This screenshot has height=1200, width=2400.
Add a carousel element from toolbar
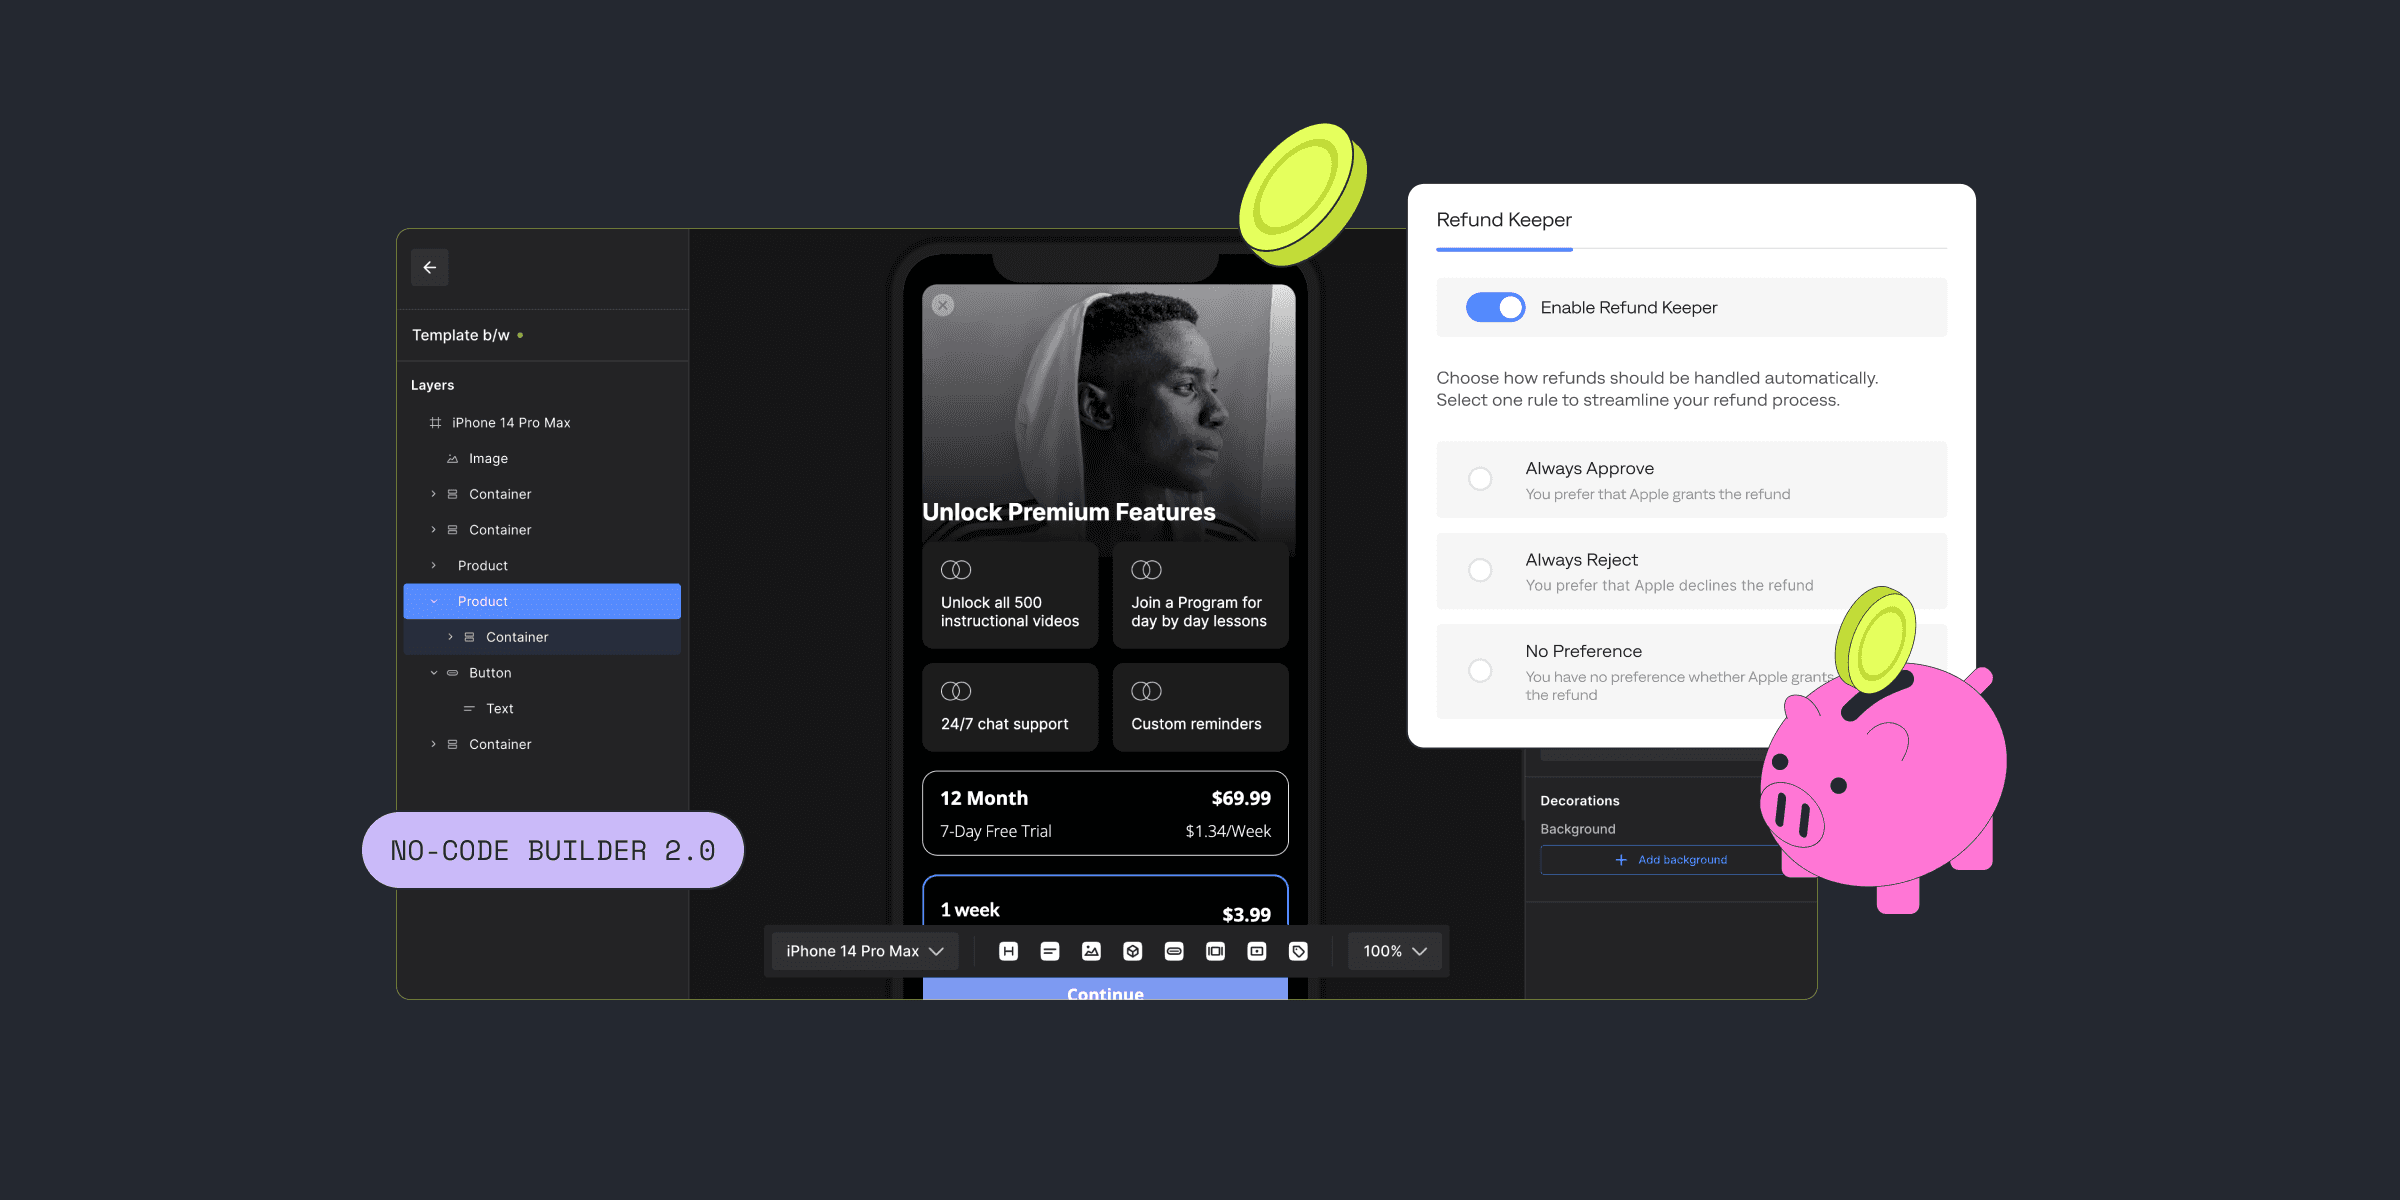pyautogui.click(x=1215, y=951)
